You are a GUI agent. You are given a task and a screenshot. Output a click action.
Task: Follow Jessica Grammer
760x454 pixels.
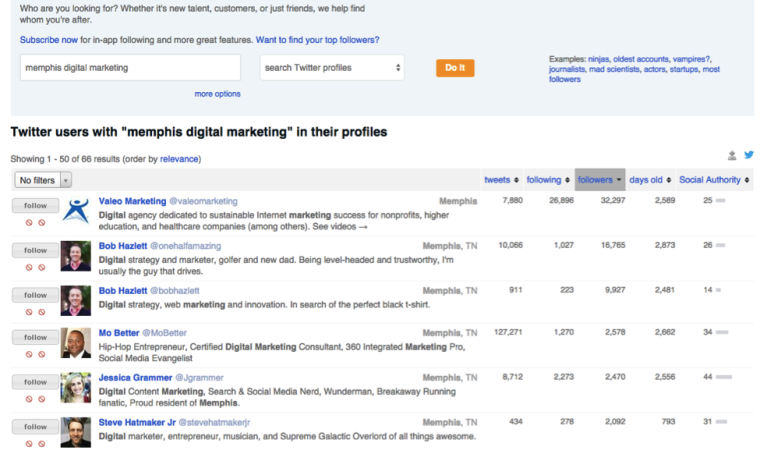(35, 382)
